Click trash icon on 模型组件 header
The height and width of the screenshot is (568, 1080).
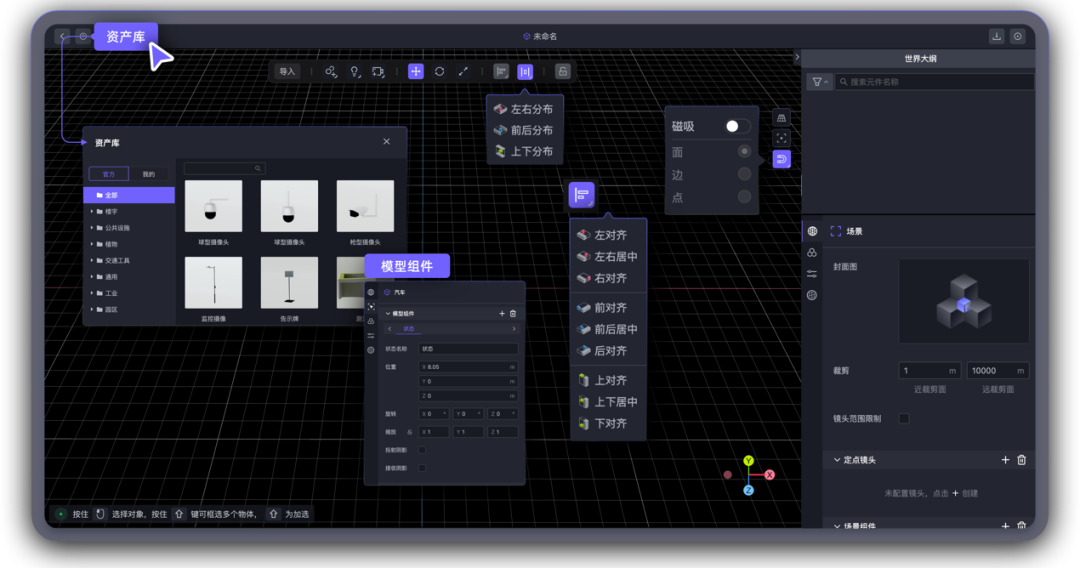[512, 314]
